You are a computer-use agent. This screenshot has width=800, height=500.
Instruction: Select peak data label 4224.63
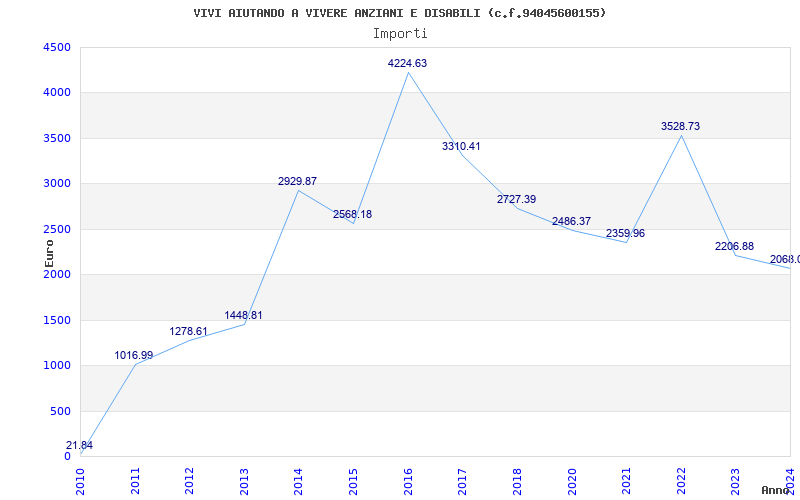pyautogui.click(x=408, y=63)
